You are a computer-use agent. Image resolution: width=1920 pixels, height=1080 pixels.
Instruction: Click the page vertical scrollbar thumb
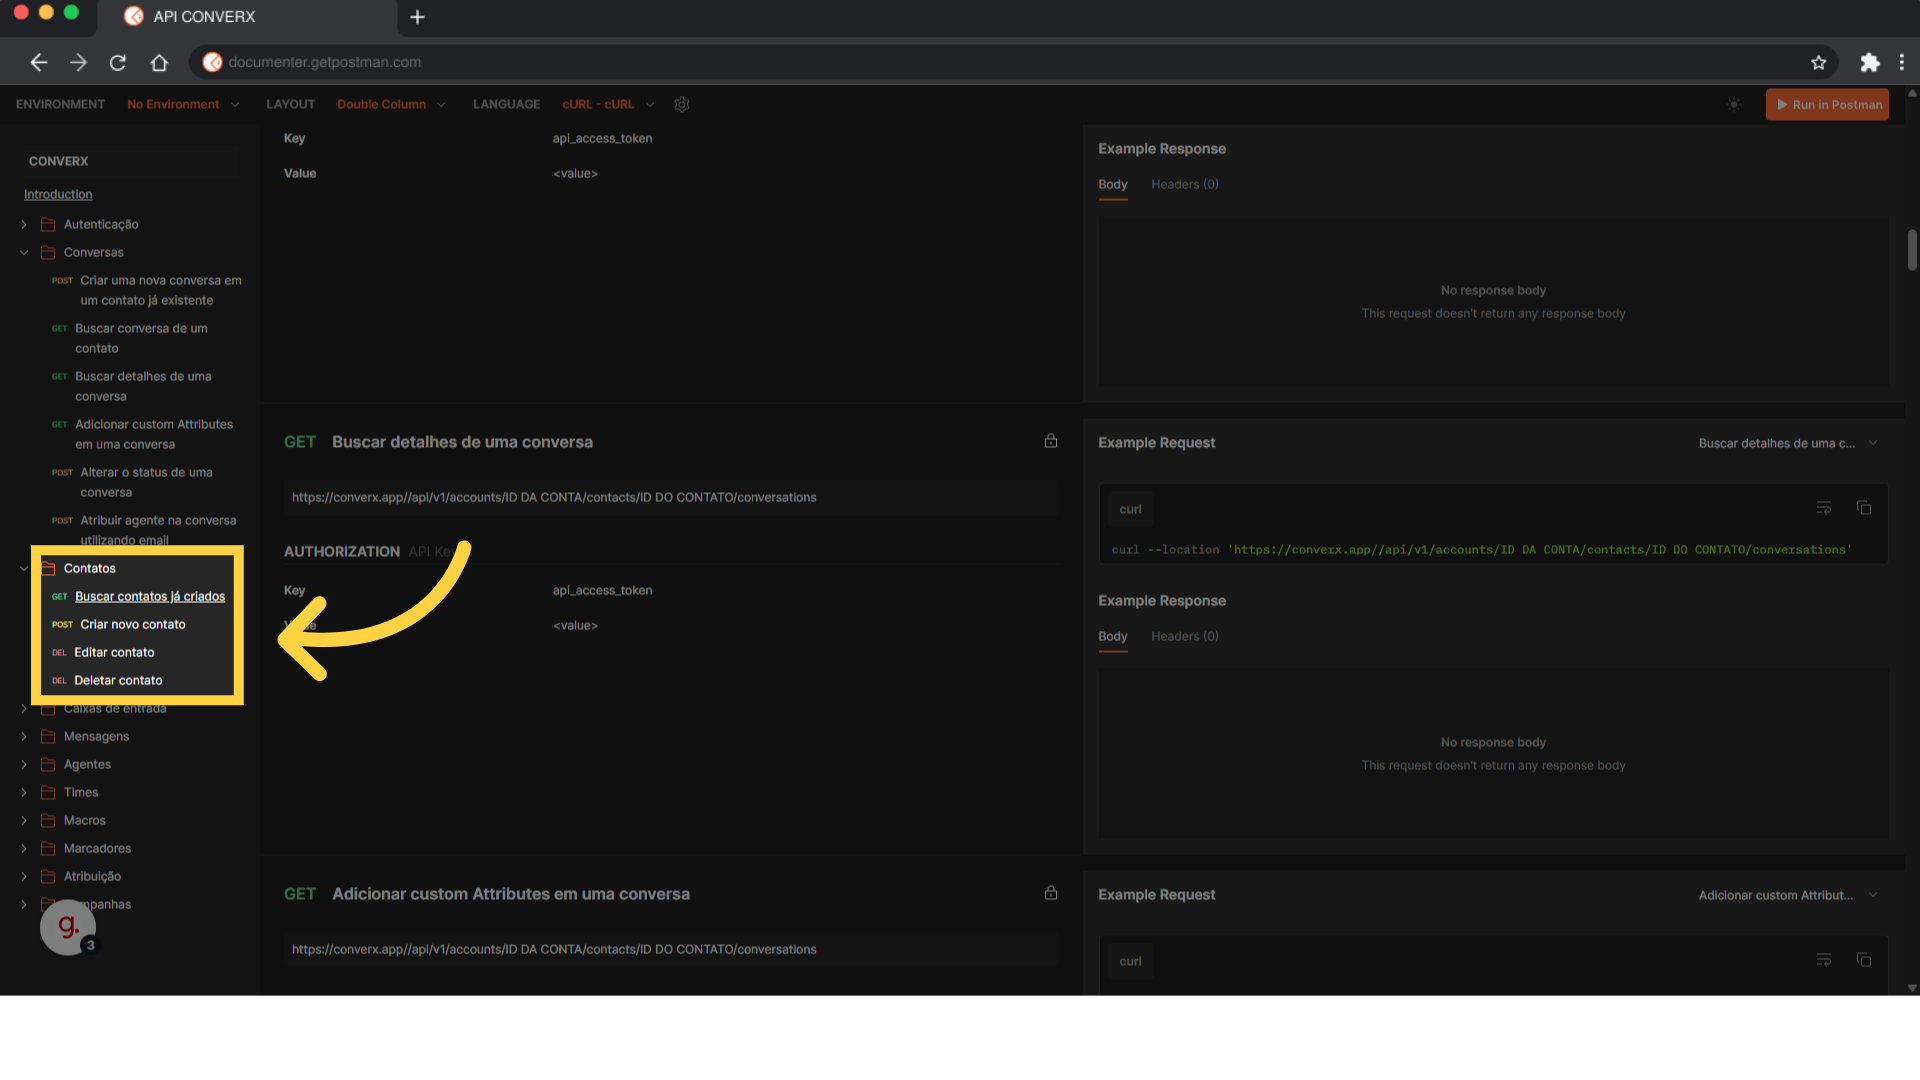[x=1912, y=250]
